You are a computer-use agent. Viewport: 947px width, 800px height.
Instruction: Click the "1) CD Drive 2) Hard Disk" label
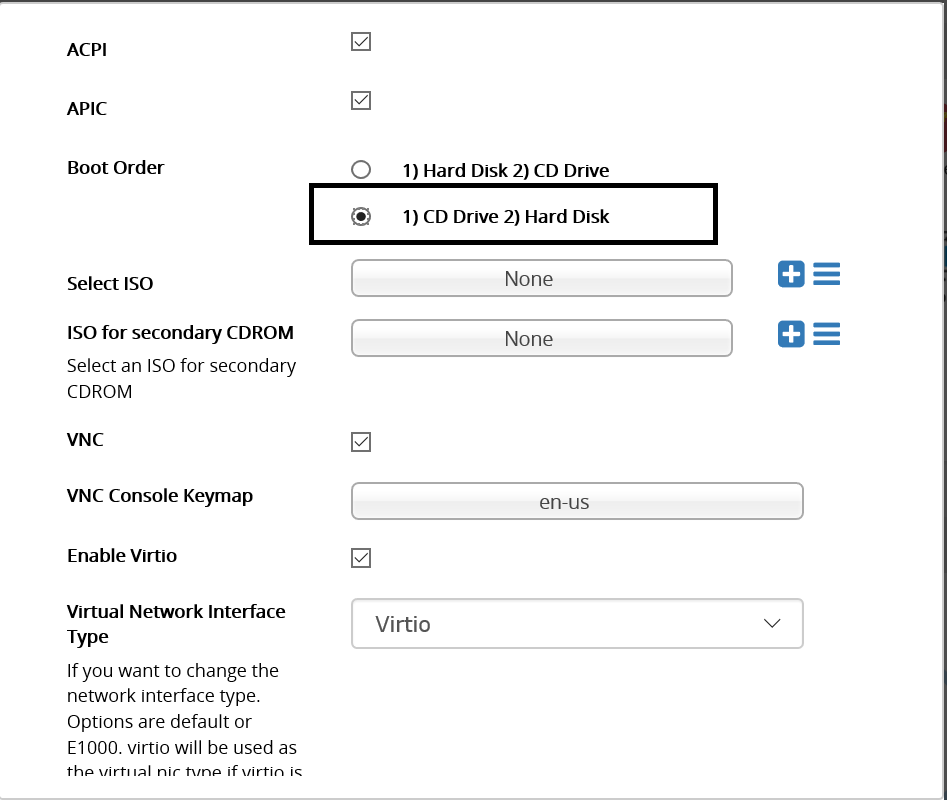tap(506, 217)
